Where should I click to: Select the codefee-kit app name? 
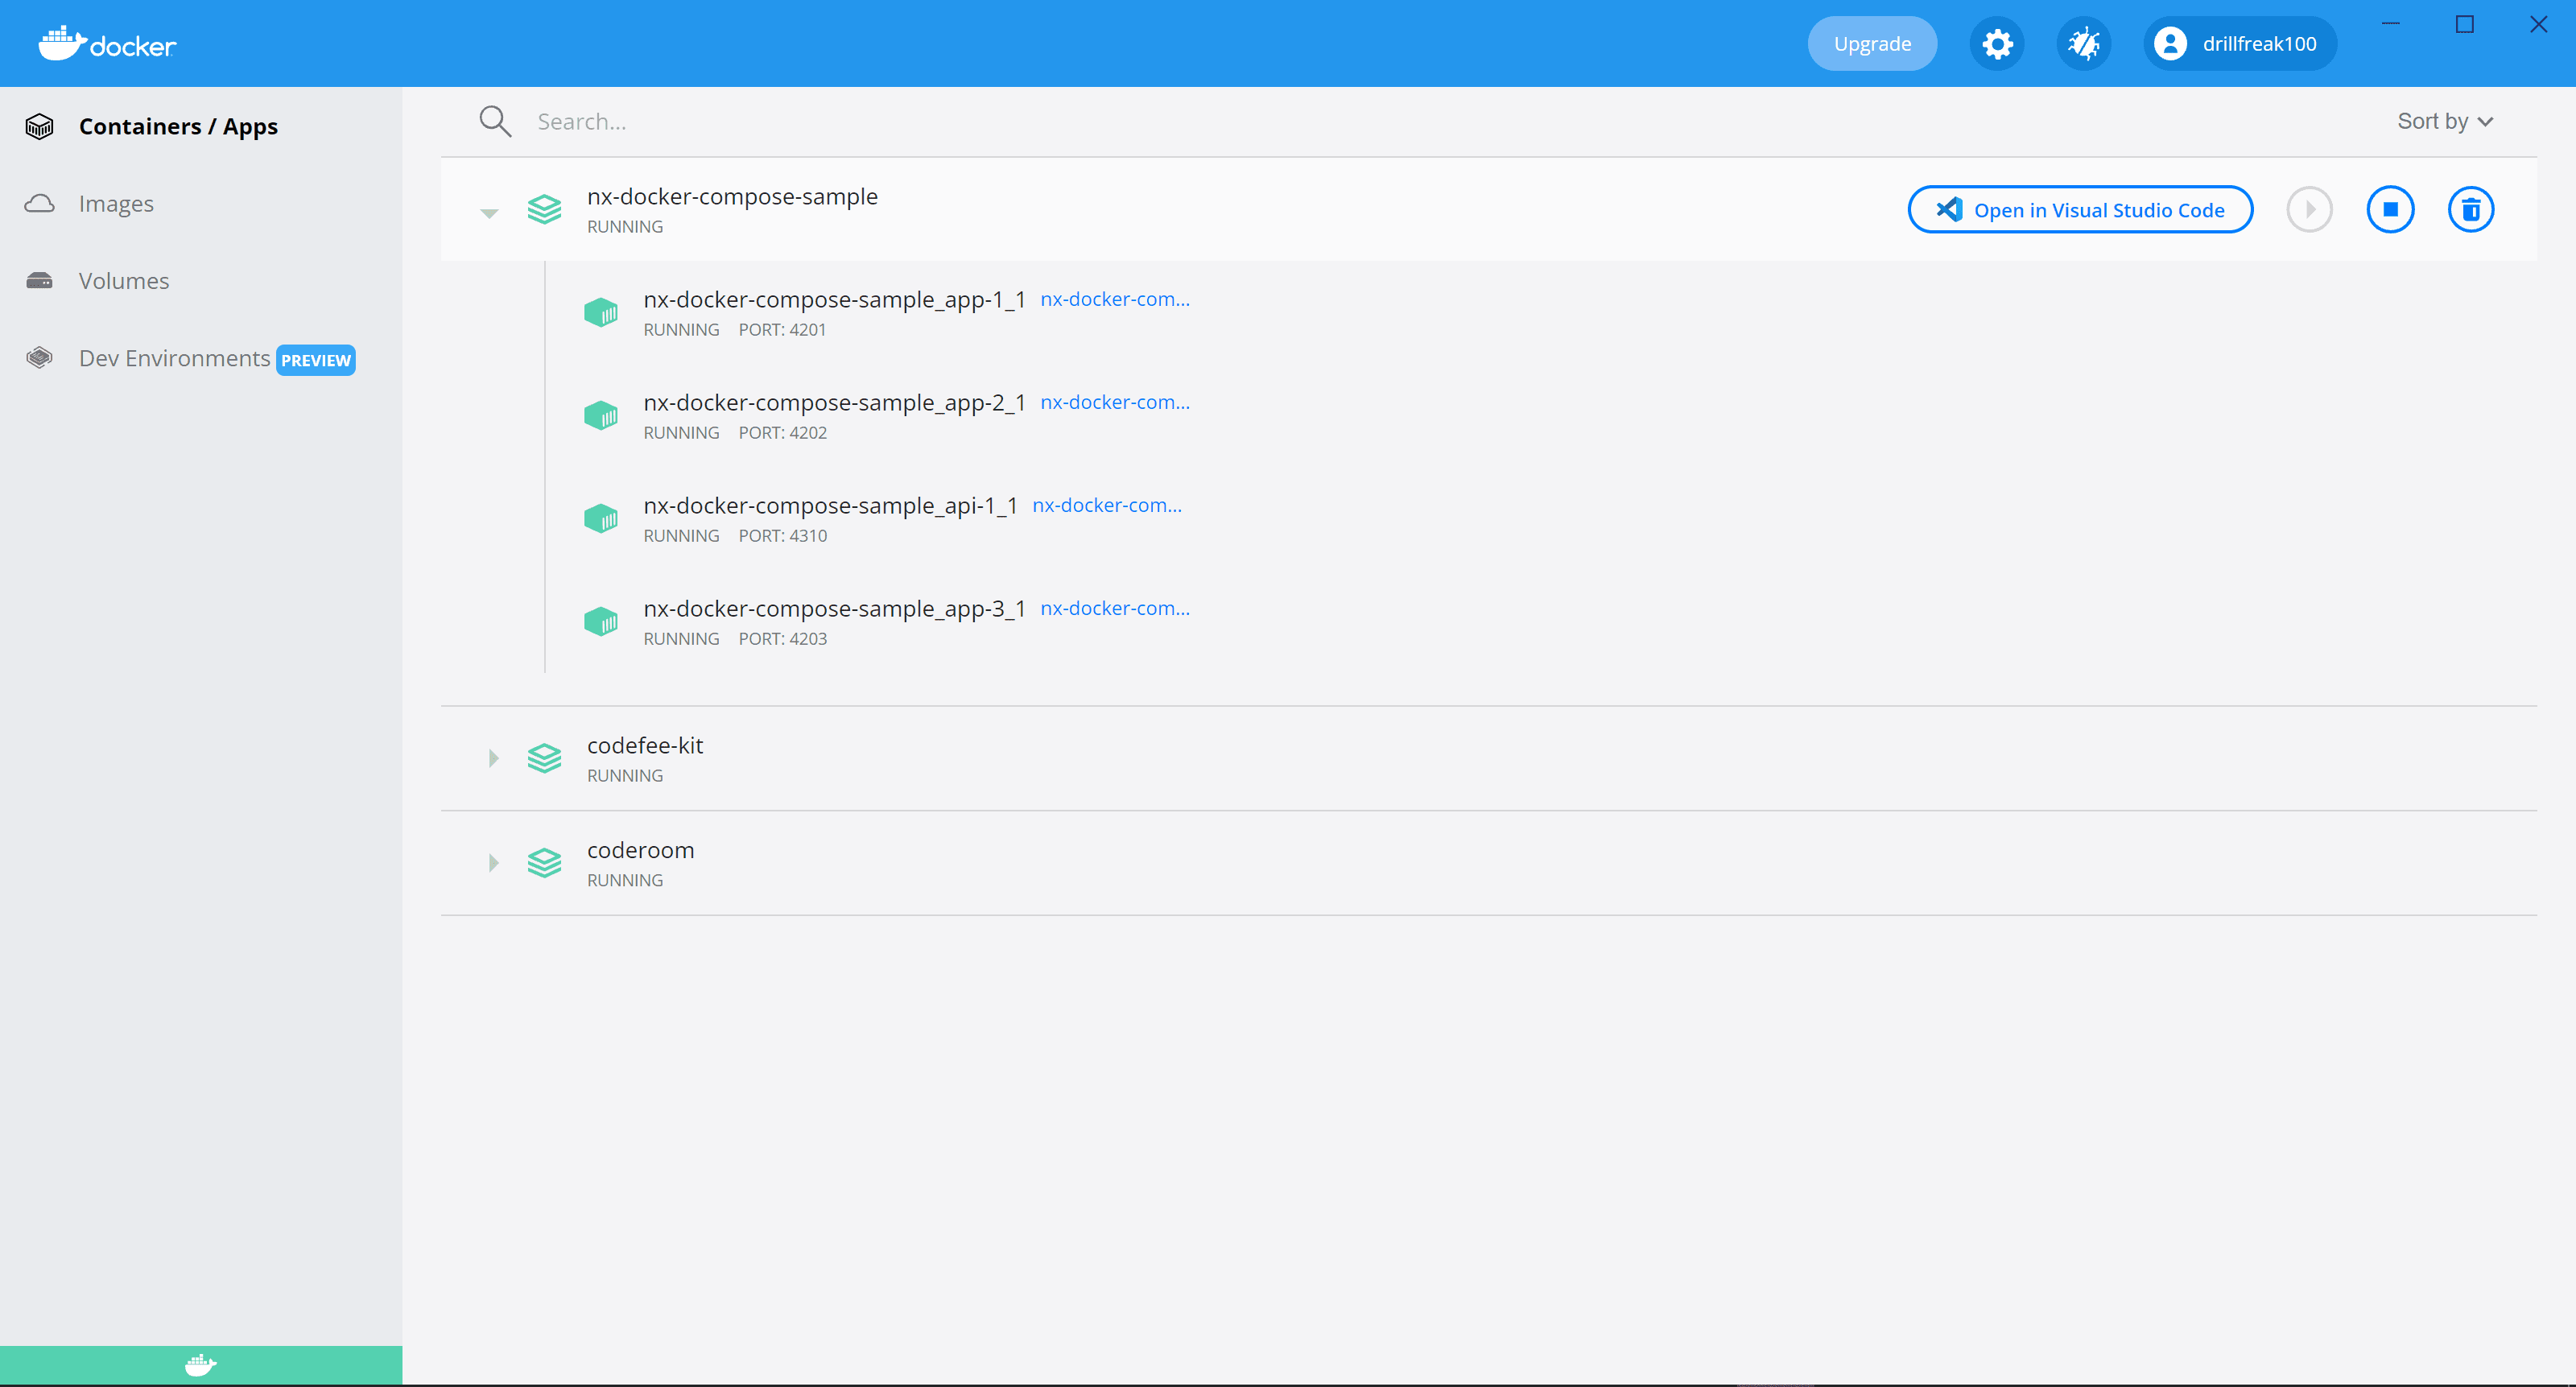(645, 745)
